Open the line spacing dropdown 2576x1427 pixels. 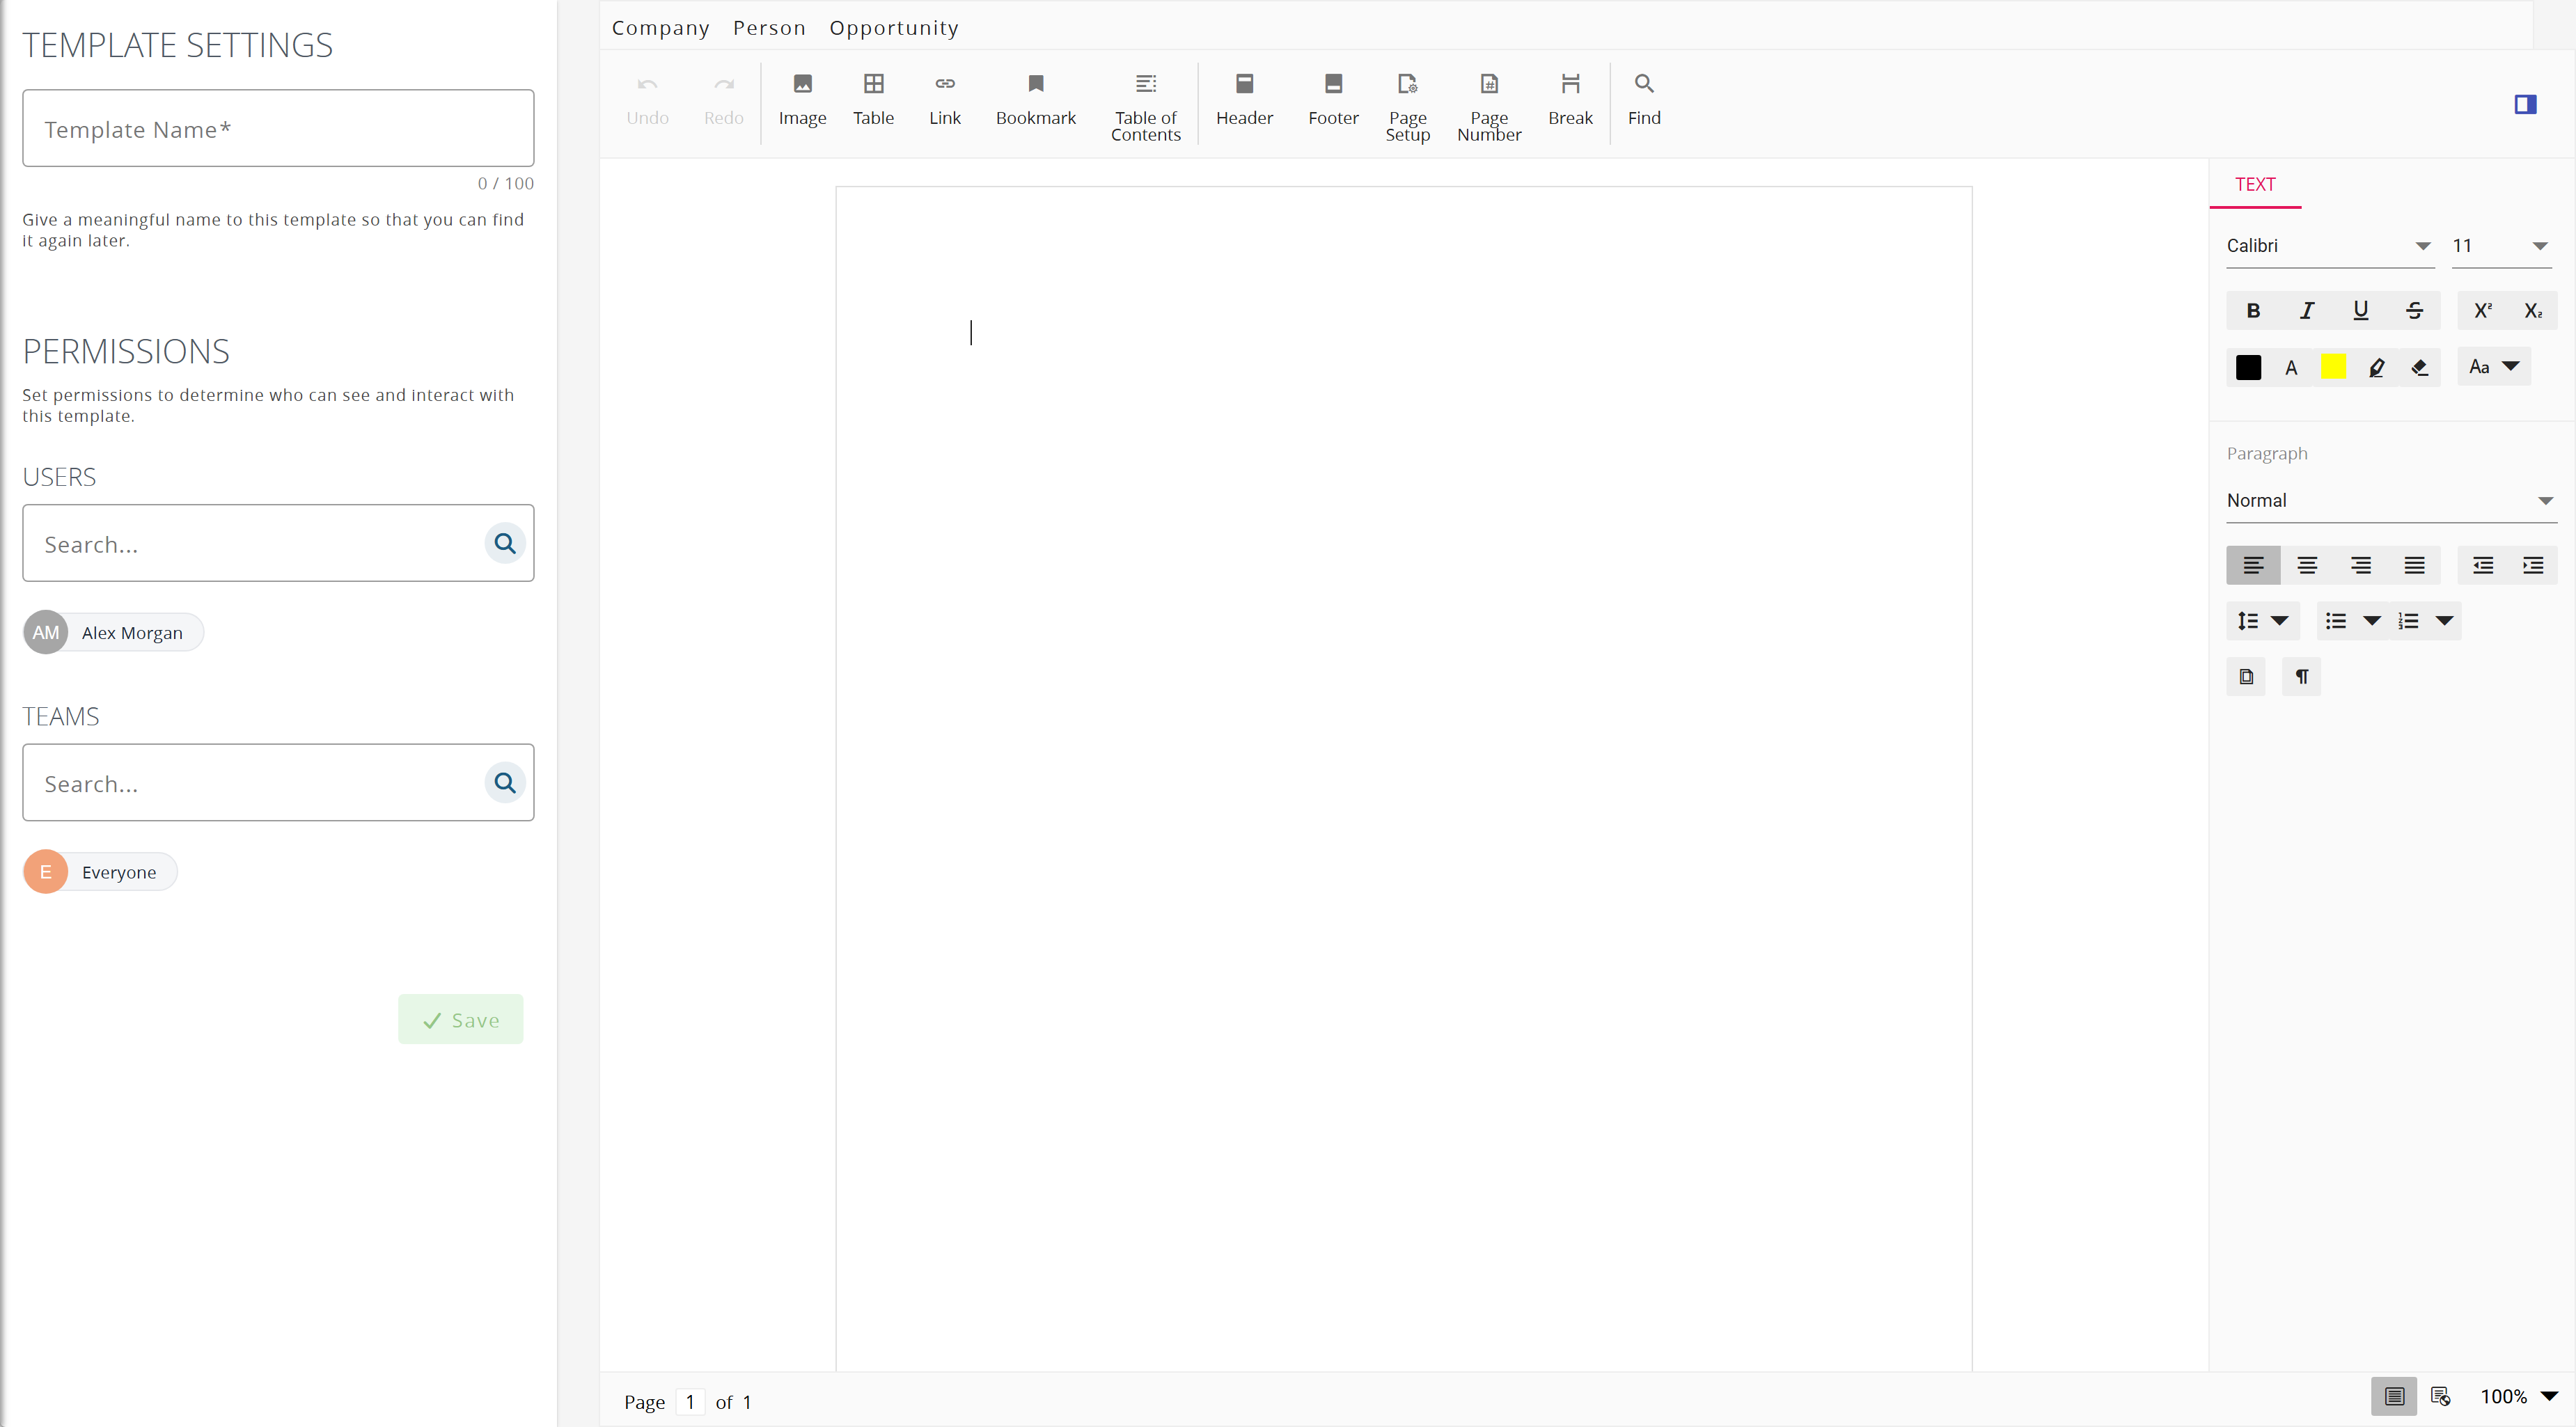pyautogui.click(x=2262, y=621)
